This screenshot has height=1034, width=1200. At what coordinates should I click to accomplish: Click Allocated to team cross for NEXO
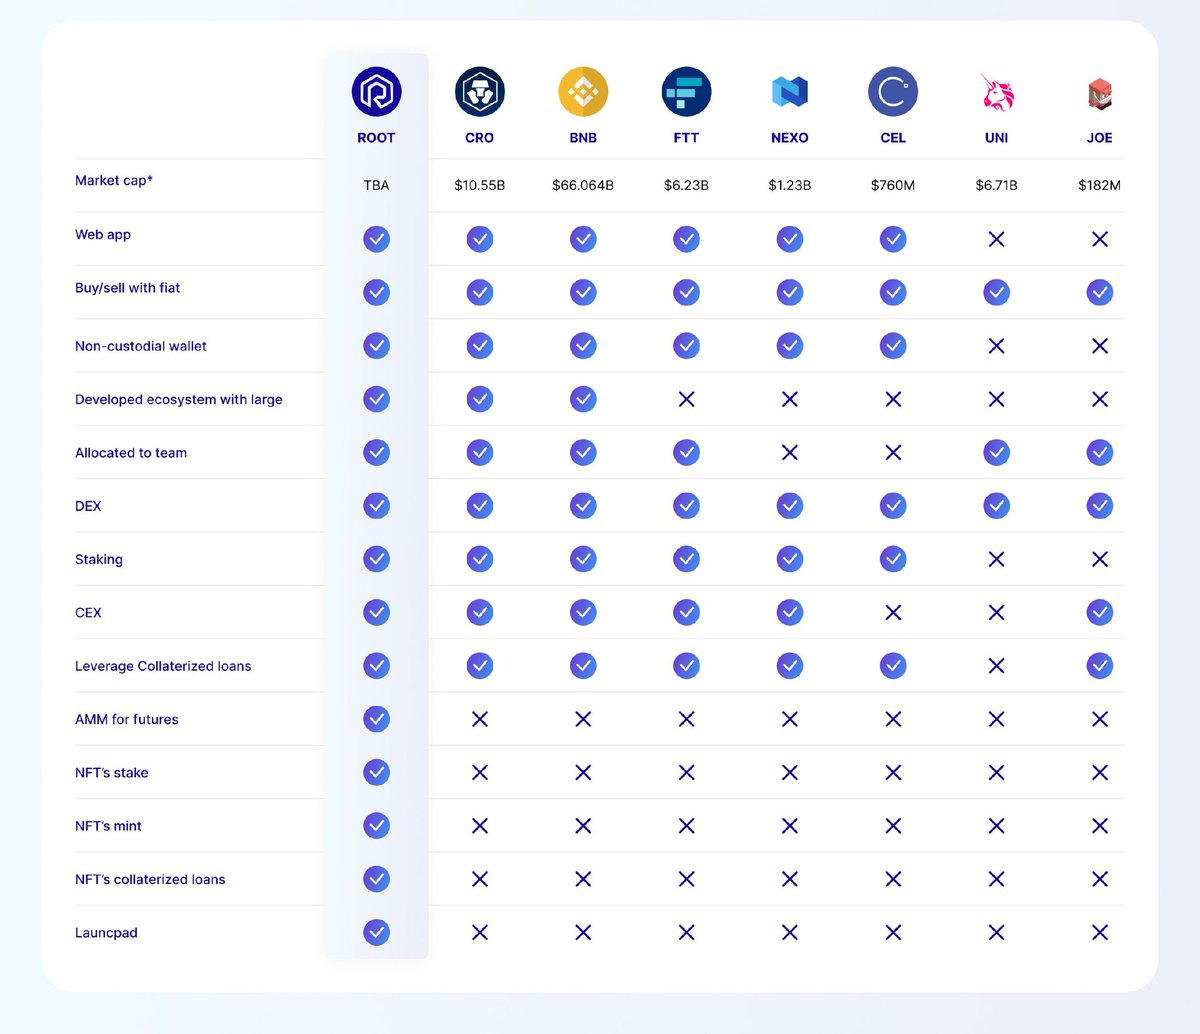coord(790,452)
